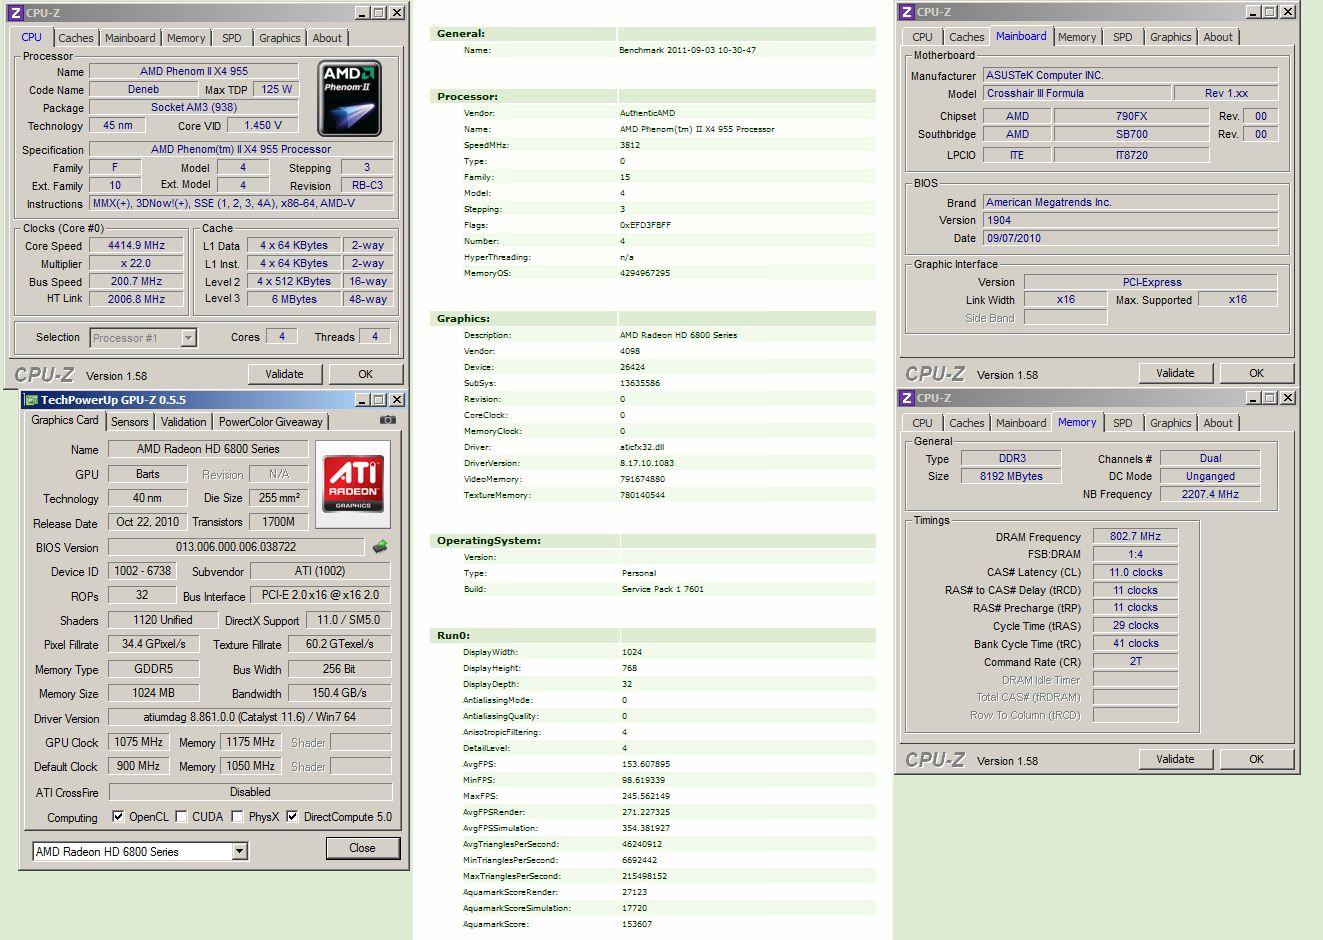This screenshot has height=940, width=1323.
Task: Click Validate in bottom-right Memory window
Action: pos(1175,759)
